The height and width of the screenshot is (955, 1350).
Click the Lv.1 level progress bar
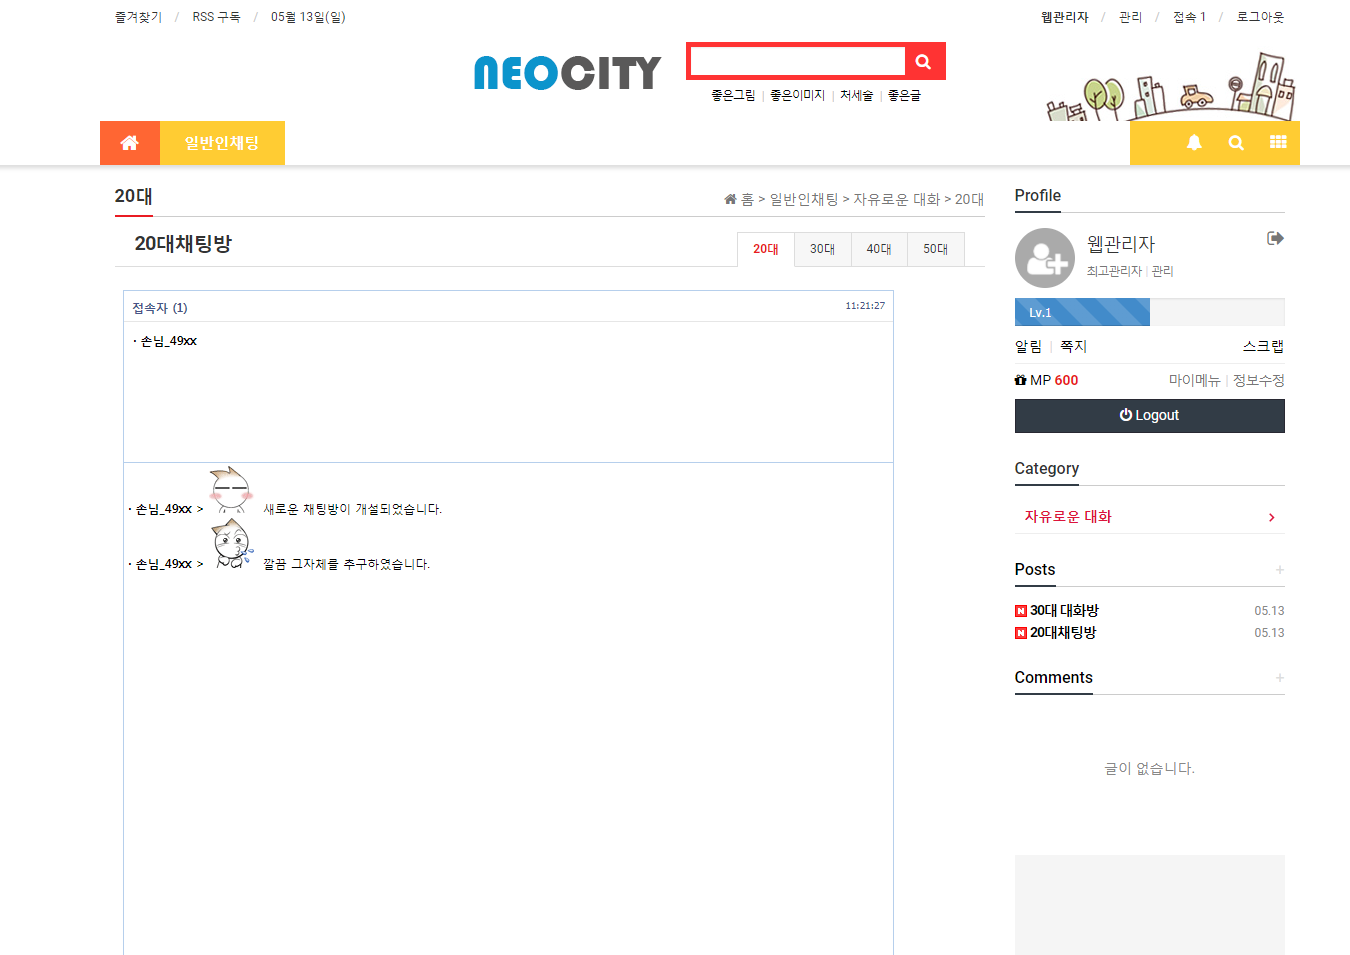(1150, 312)
